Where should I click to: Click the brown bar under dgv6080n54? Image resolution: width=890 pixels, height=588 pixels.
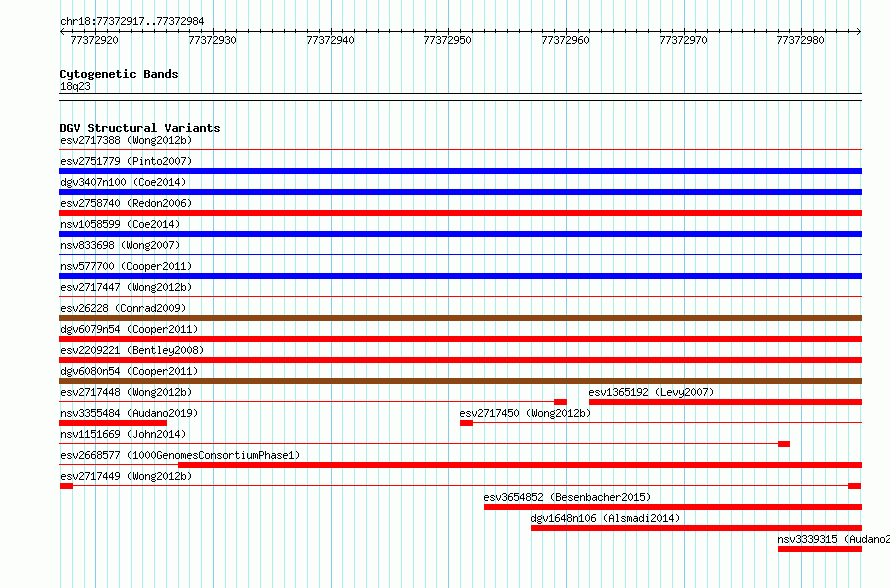[460, 381]
